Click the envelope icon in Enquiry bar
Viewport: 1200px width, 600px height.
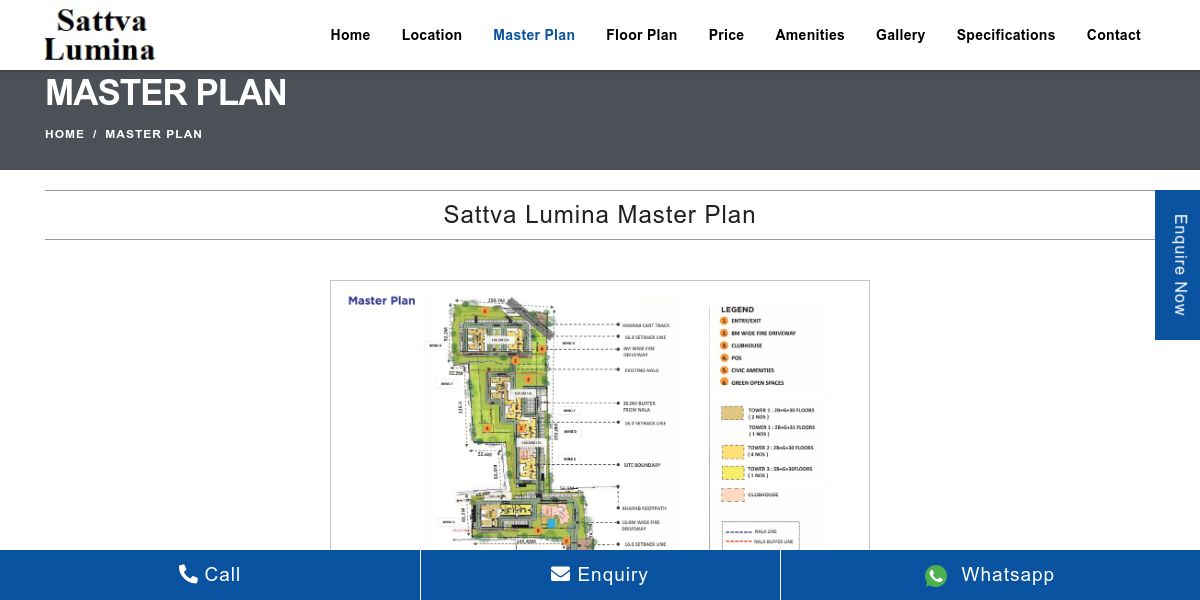coord(560,574)
